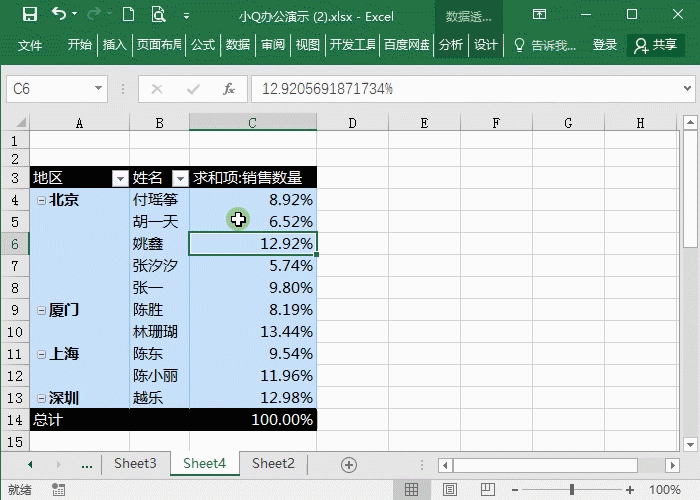Click the horizontal scrollbar left arrow
This screenshot has width=700, height=500.
[x=445, y=466]
